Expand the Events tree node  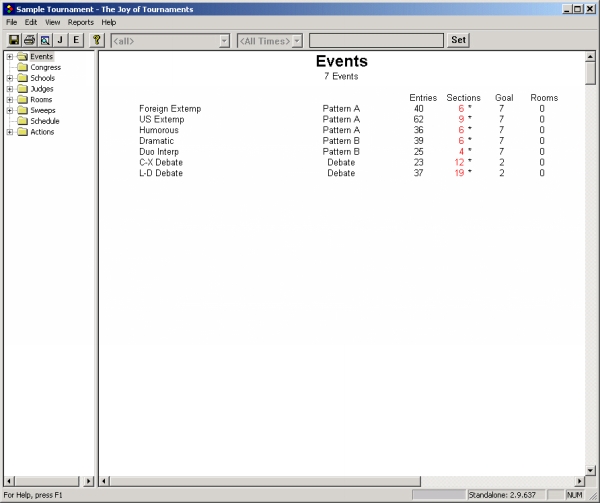click(9, 57)
